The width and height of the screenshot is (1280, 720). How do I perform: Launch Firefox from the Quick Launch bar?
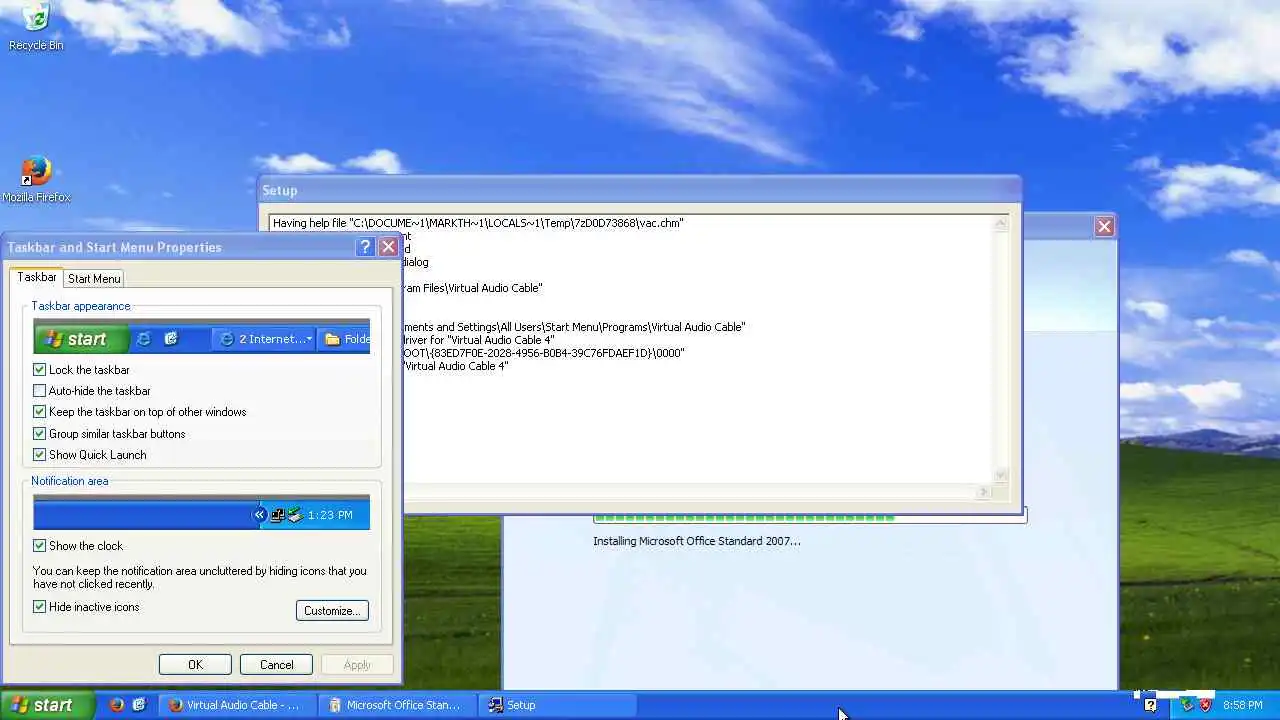pos(117,705)
